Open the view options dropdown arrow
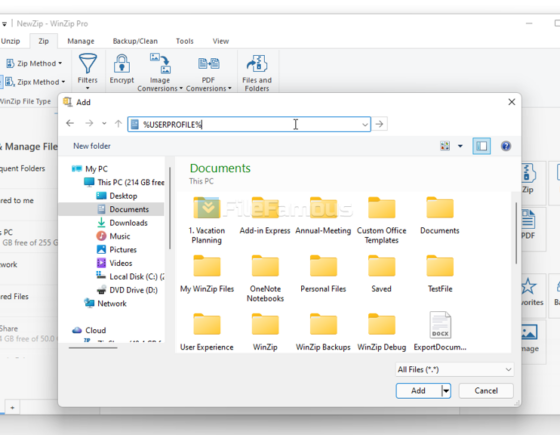This screenshot has width=560, height=435. [x=460, y=146]
